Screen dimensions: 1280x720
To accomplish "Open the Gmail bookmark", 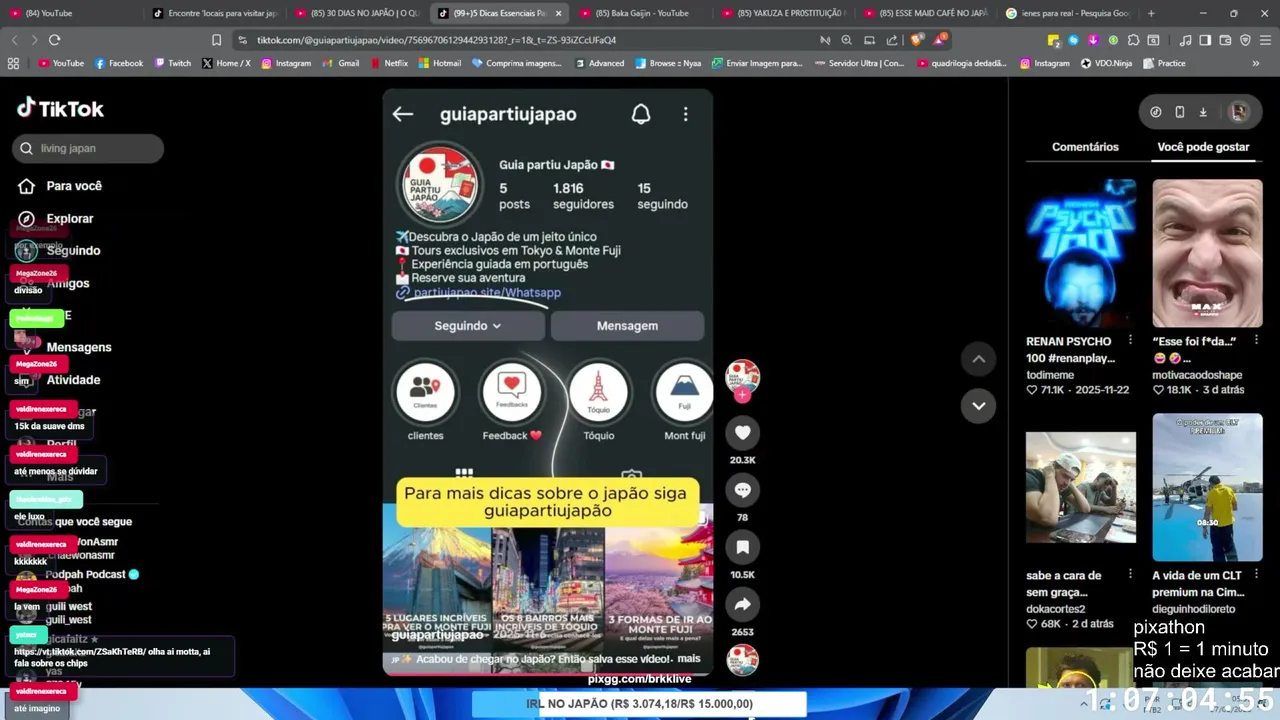I will coord(340,63).
